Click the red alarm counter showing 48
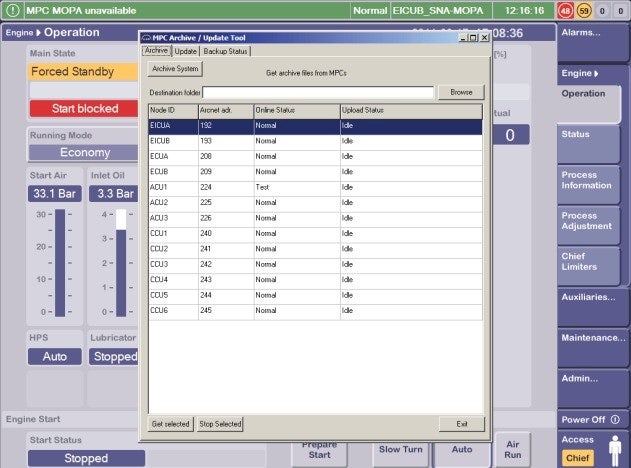The width and height of the screenshot is (631, 468). point(565,11)
